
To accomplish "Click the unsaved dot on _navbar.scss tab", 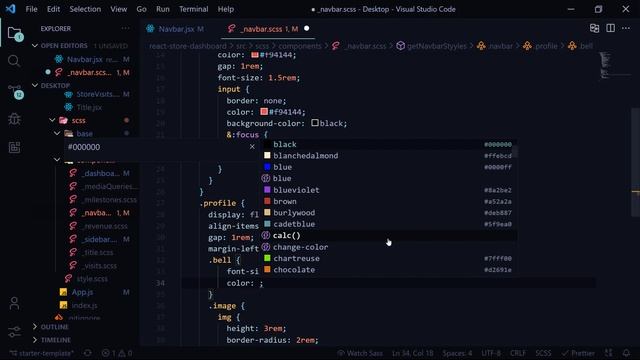I will [307, 29].
